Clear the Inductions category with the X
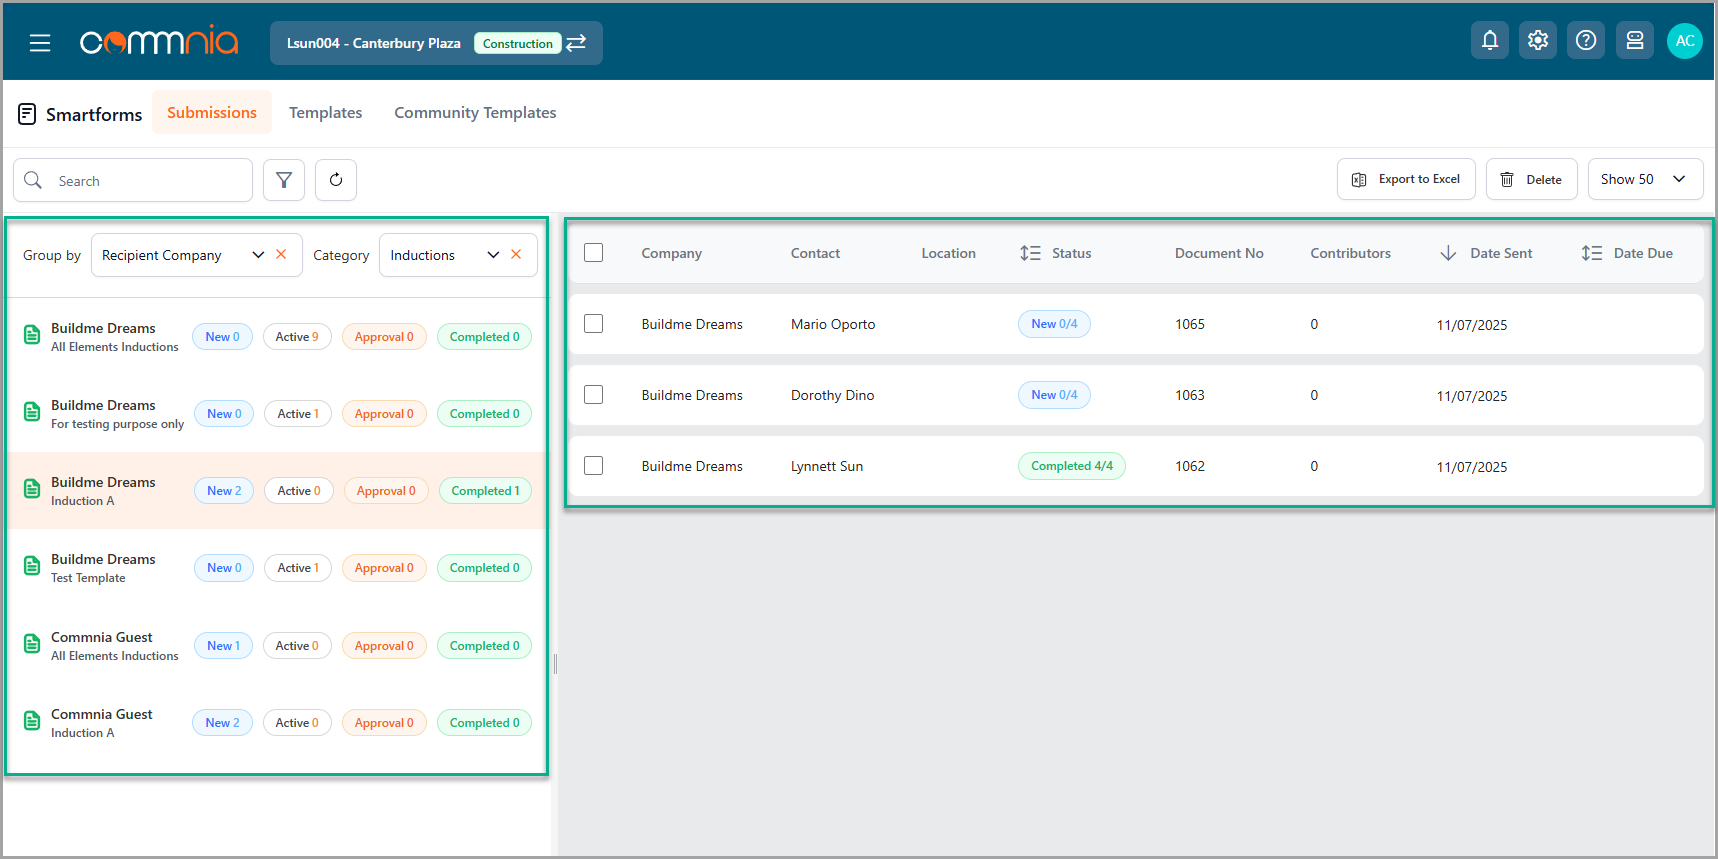The height and width of the screenshot is (859, 1718). pos(516,254)
